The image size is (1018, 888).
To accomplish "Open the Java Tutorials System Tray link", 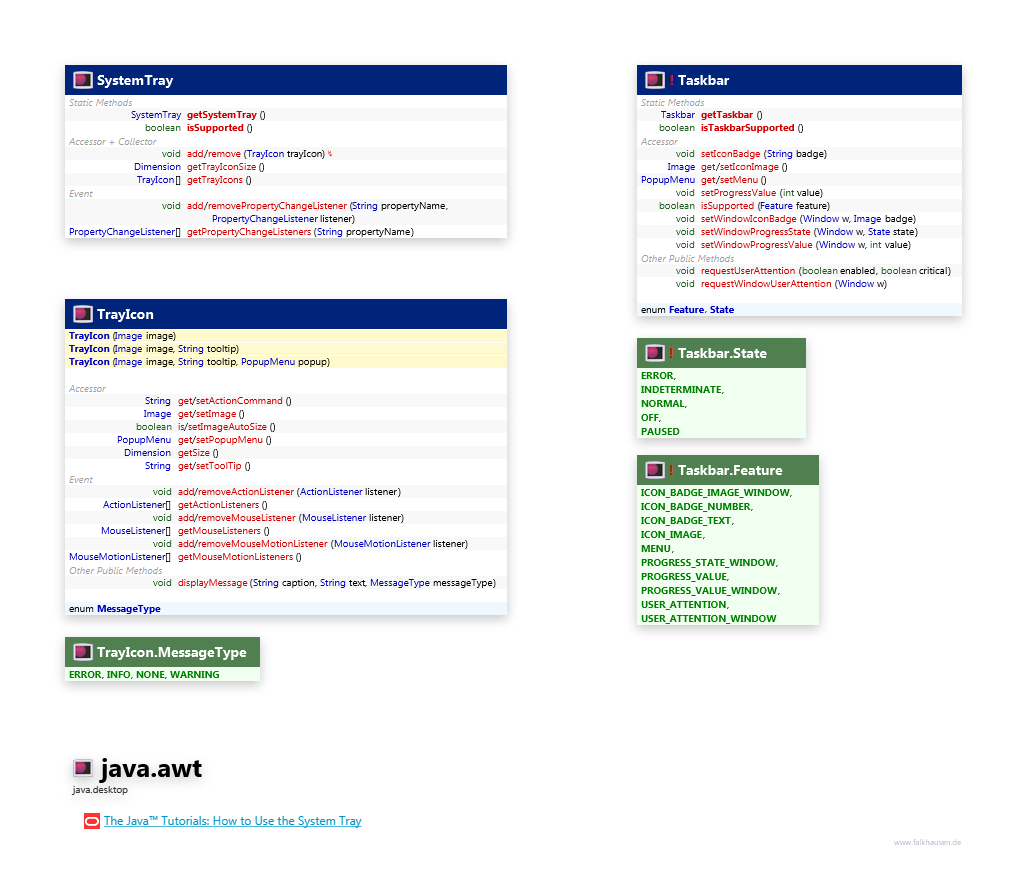I will click(x=232, y=821).
